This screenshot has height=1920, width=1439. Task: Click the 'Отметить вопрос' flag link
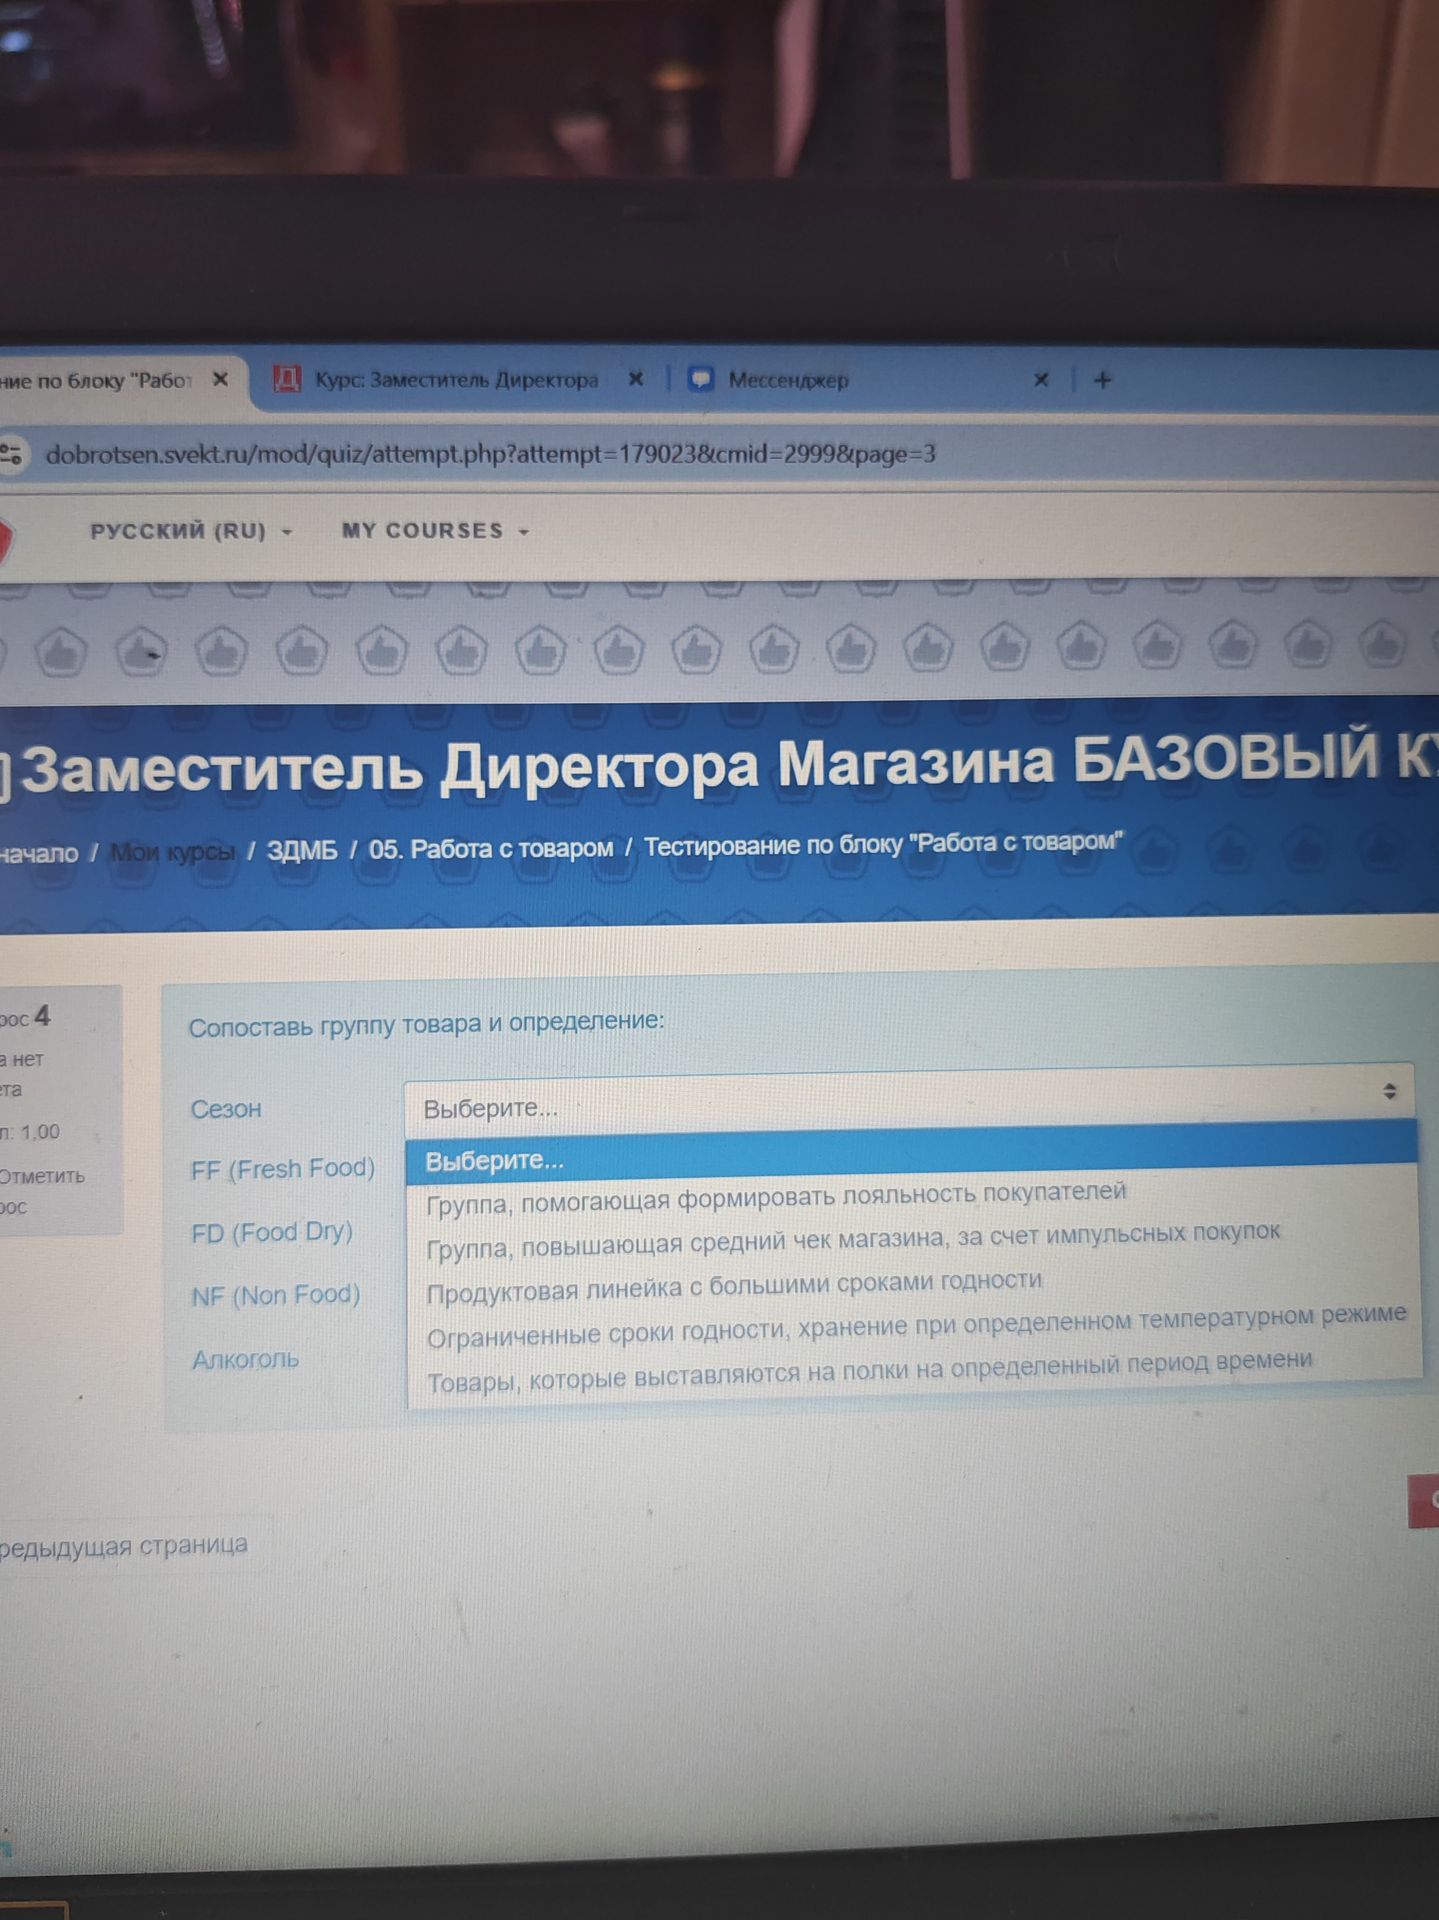(x=41, y=1191)
